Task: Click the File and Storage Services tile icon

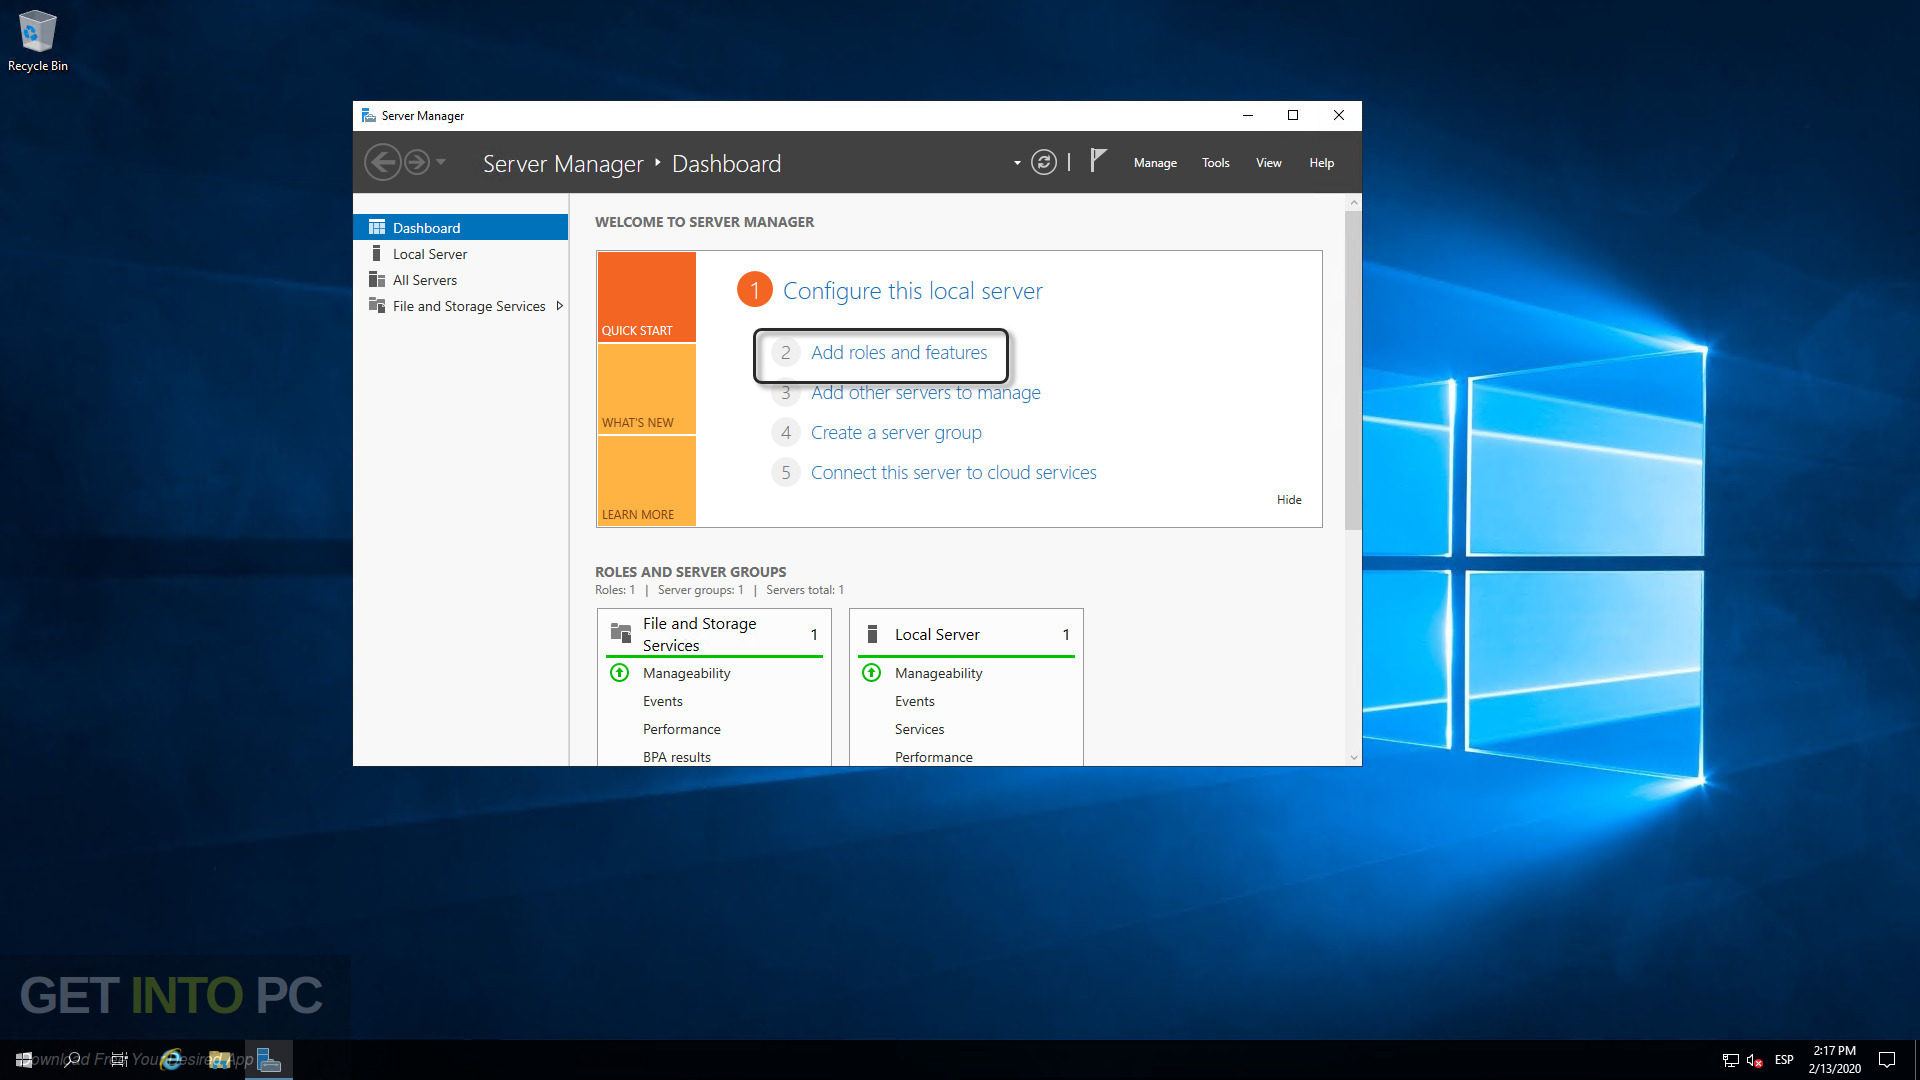Action: [619, 633]
